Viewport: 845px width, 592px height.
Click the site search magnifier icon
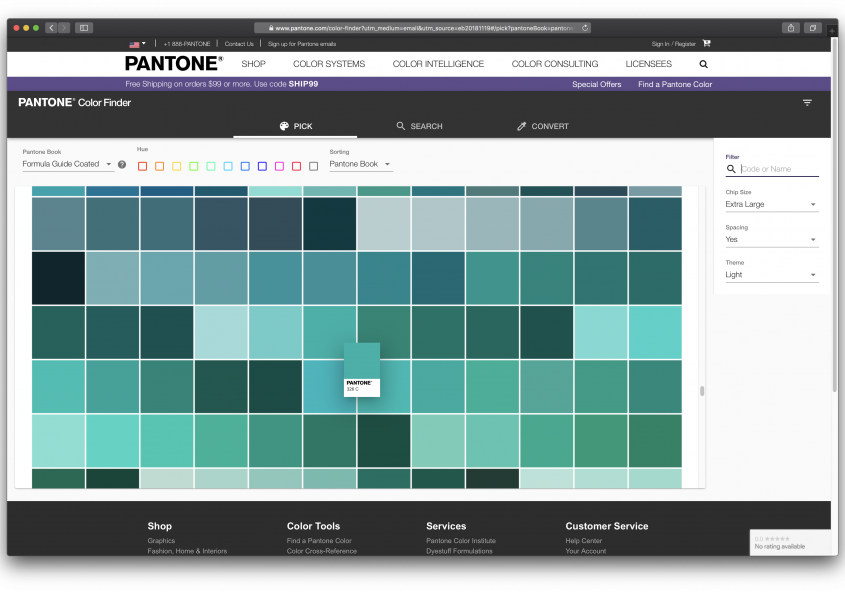point(703,64)
